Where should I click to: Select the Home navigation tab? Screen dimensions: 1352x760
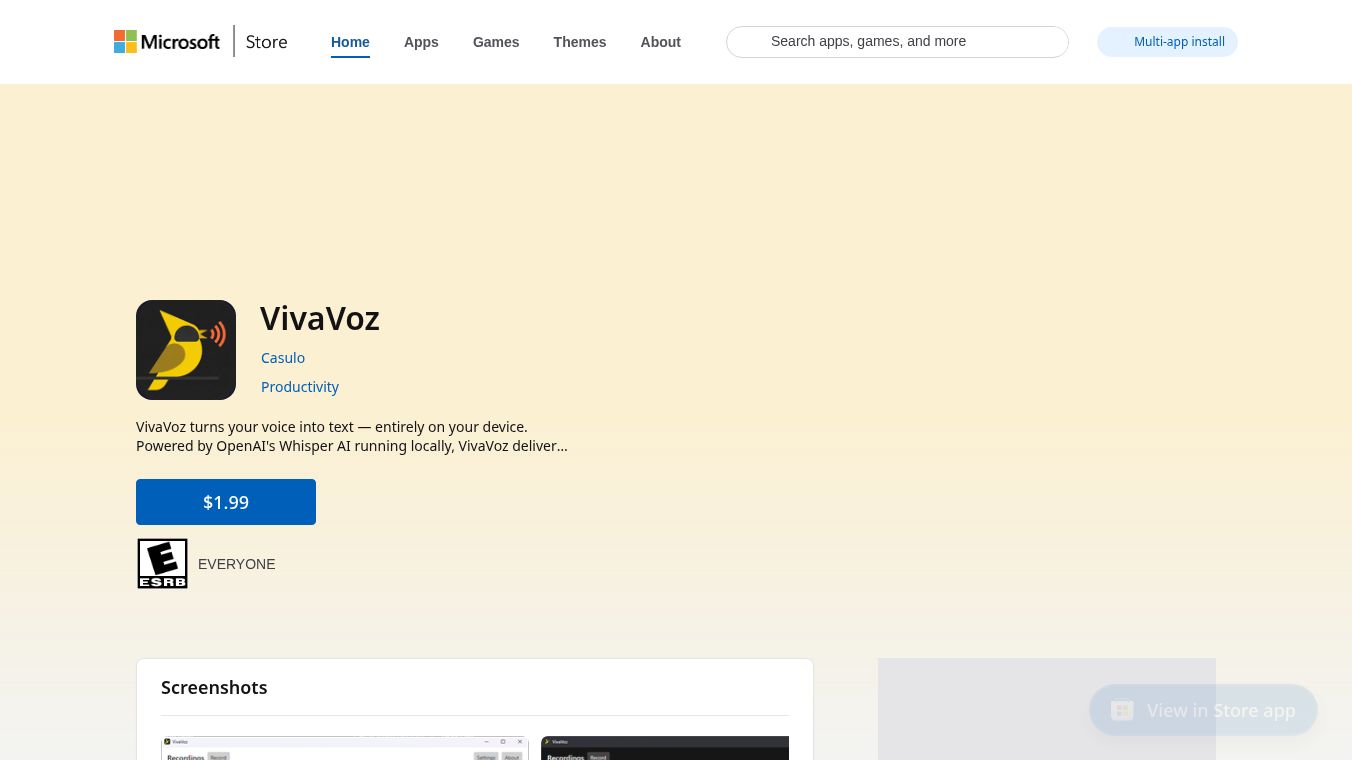click(350, 42)
